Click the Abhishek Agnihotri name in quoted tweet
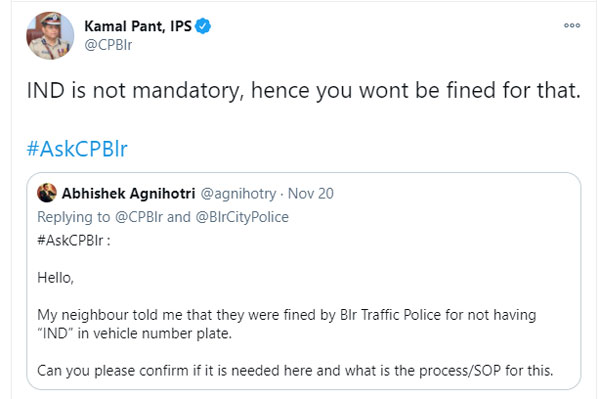This screenshot has width=600, height=399. point(129,194)
